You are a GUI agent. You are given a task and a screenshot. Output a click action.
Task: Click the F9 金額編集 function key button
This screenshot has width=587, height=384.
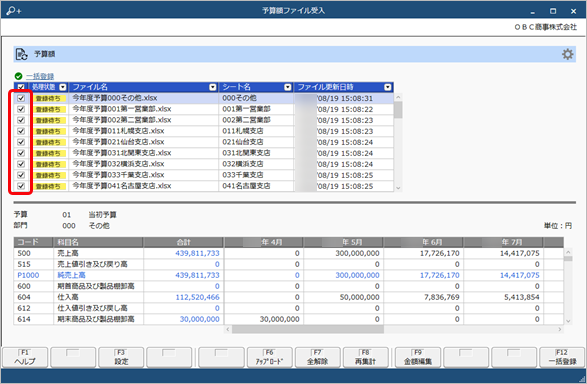coord(418,357)
